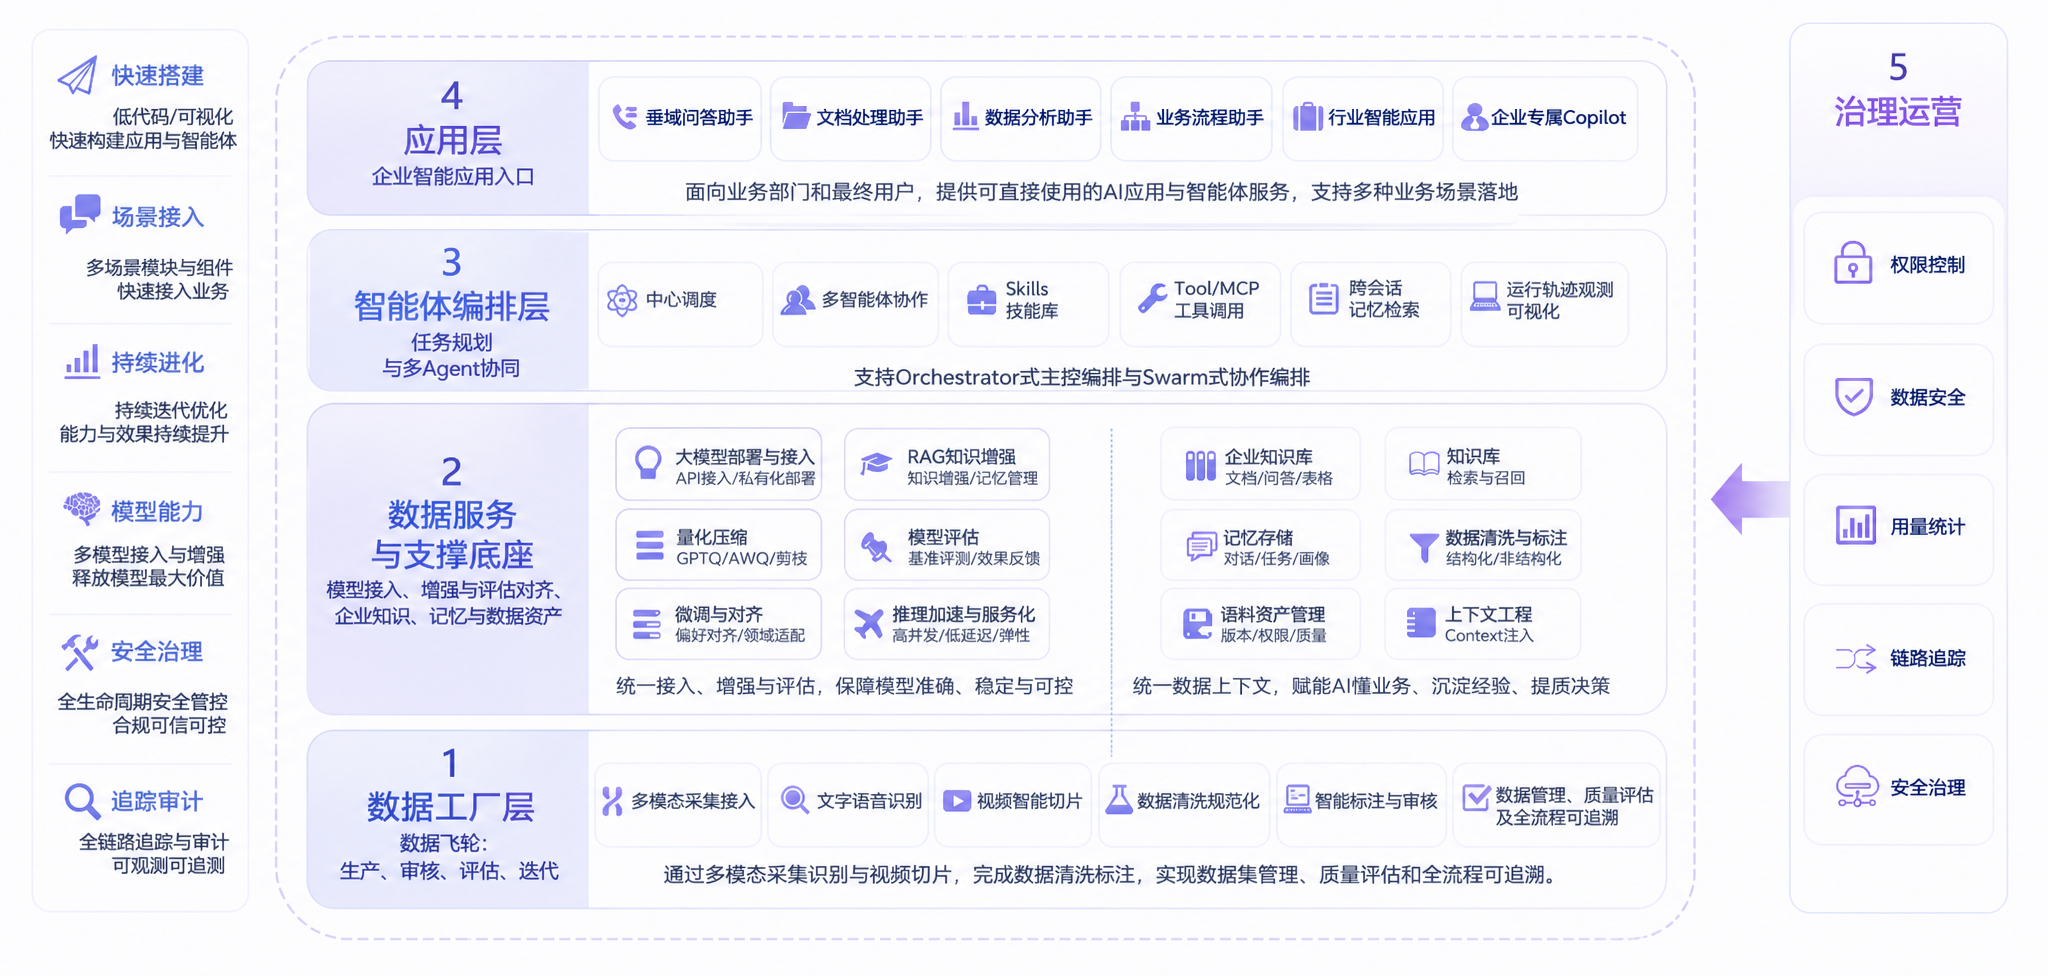Click the text 合规可信可控
The image size is (2048, 976).
point(169,725)
